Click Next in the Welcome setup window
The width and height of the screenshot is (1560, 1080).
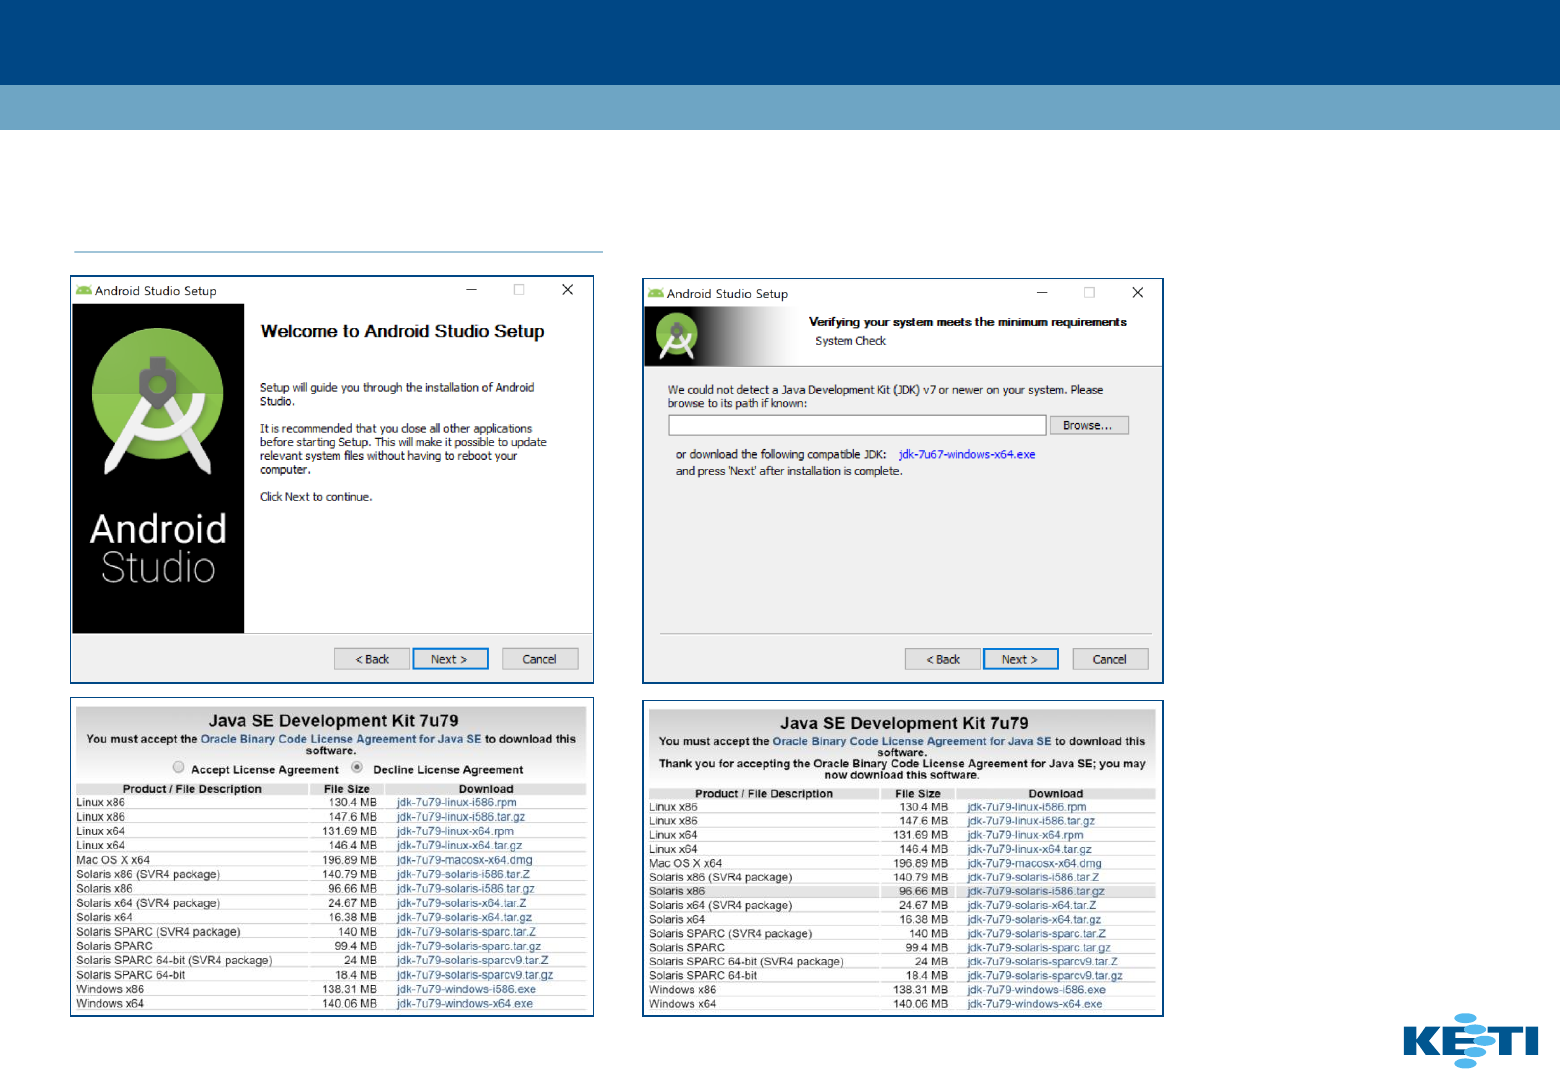point(450,659)
